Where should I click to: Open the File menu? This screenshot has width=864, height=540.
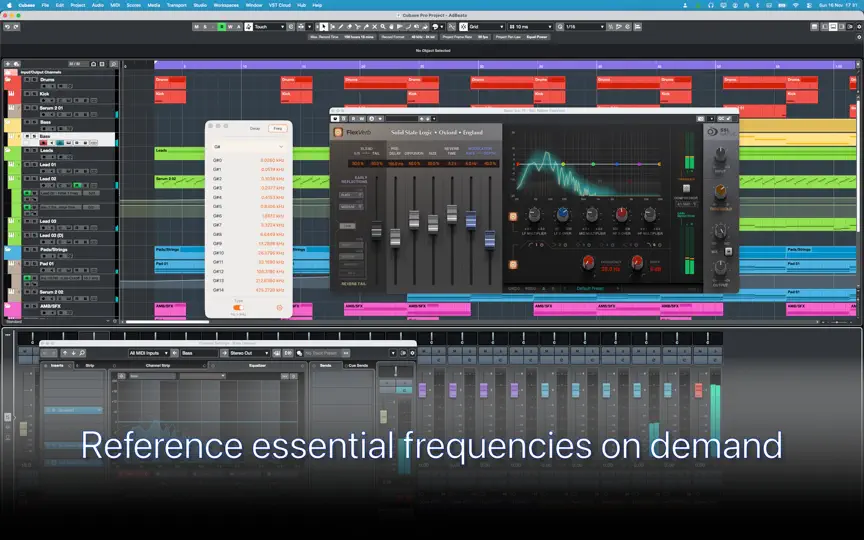tap(45, 5)
